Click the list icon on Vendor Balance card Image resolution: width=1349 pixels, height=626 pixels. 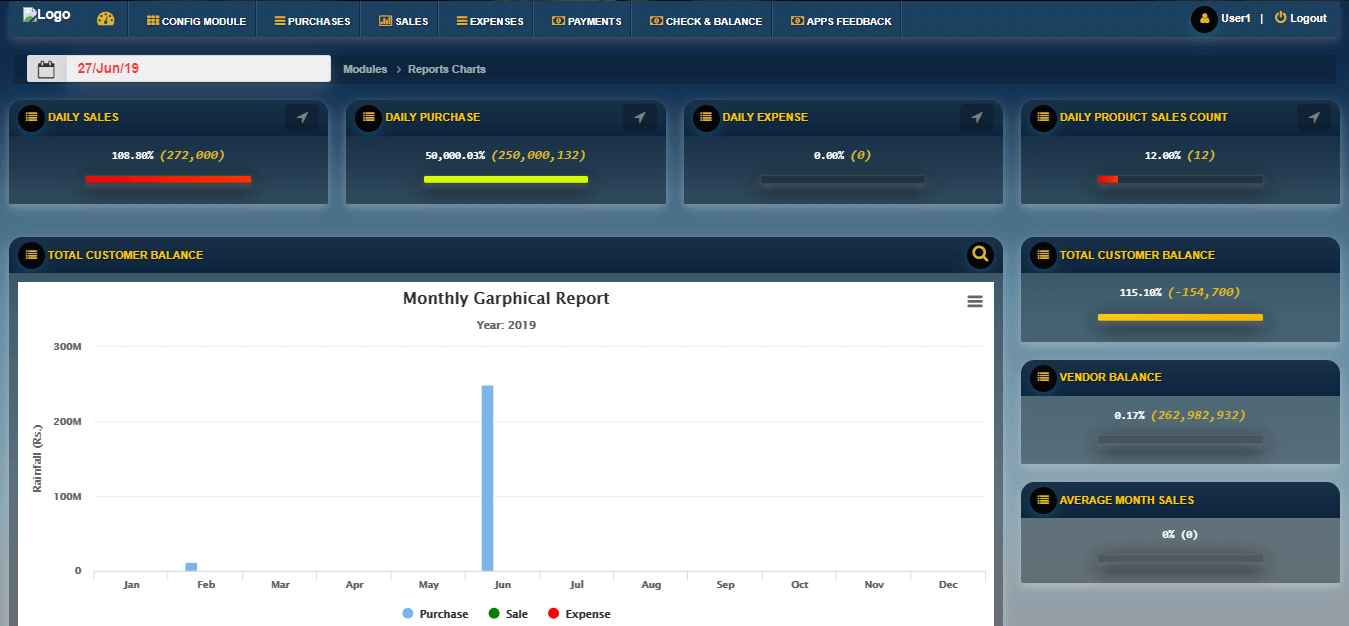tap(1043, 378)
